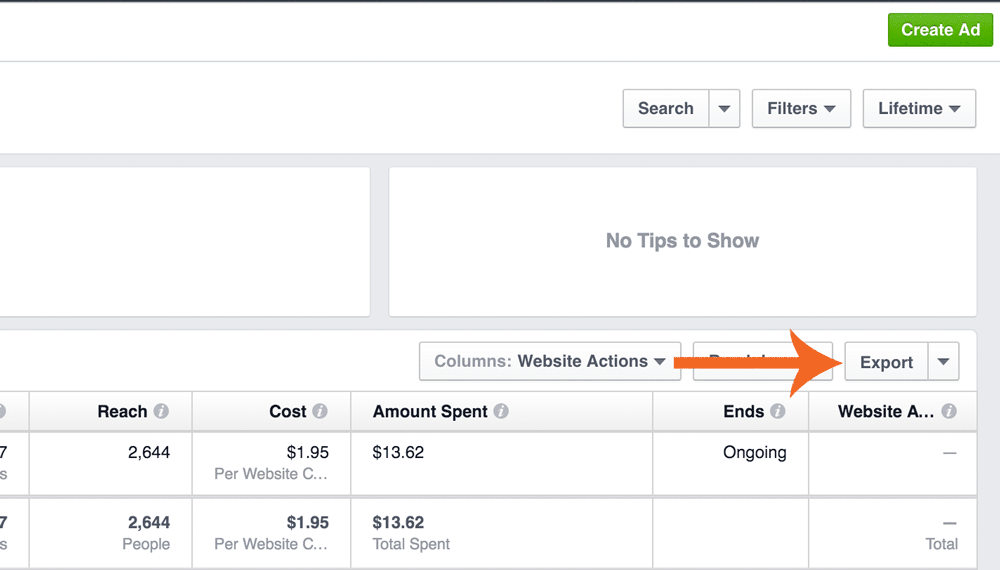Screen dimensions: 1000x570
Task: Click the $1.95 cost in first row
Action: coord(307,453)
